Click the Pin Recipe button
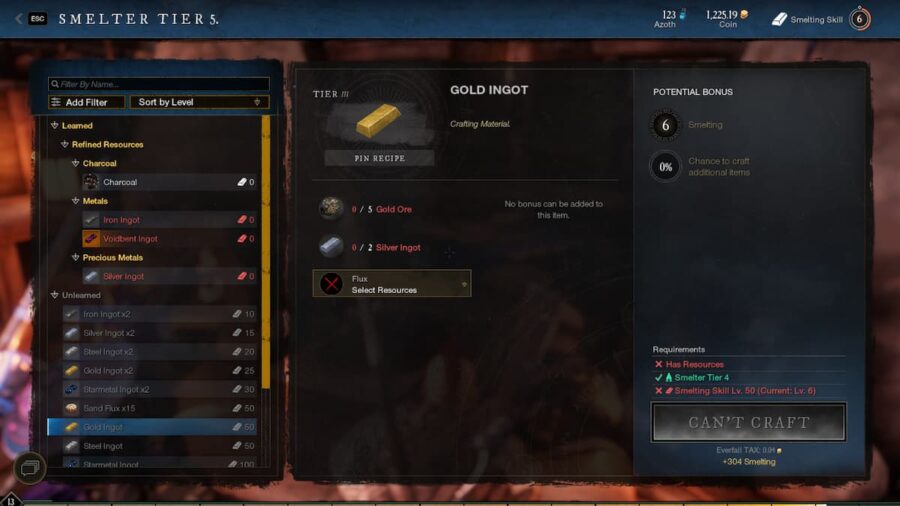Screen dimensions: 900x506 pyautogui.click(x=379, y=158)
